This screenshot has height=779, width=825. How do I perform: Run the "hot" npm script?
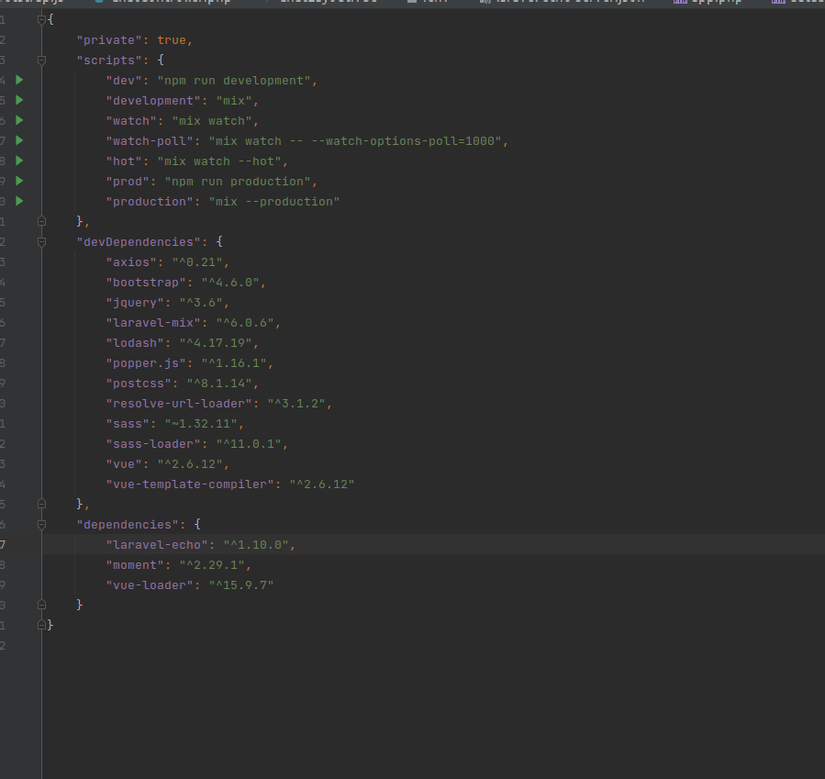click(x=19, y=161)
